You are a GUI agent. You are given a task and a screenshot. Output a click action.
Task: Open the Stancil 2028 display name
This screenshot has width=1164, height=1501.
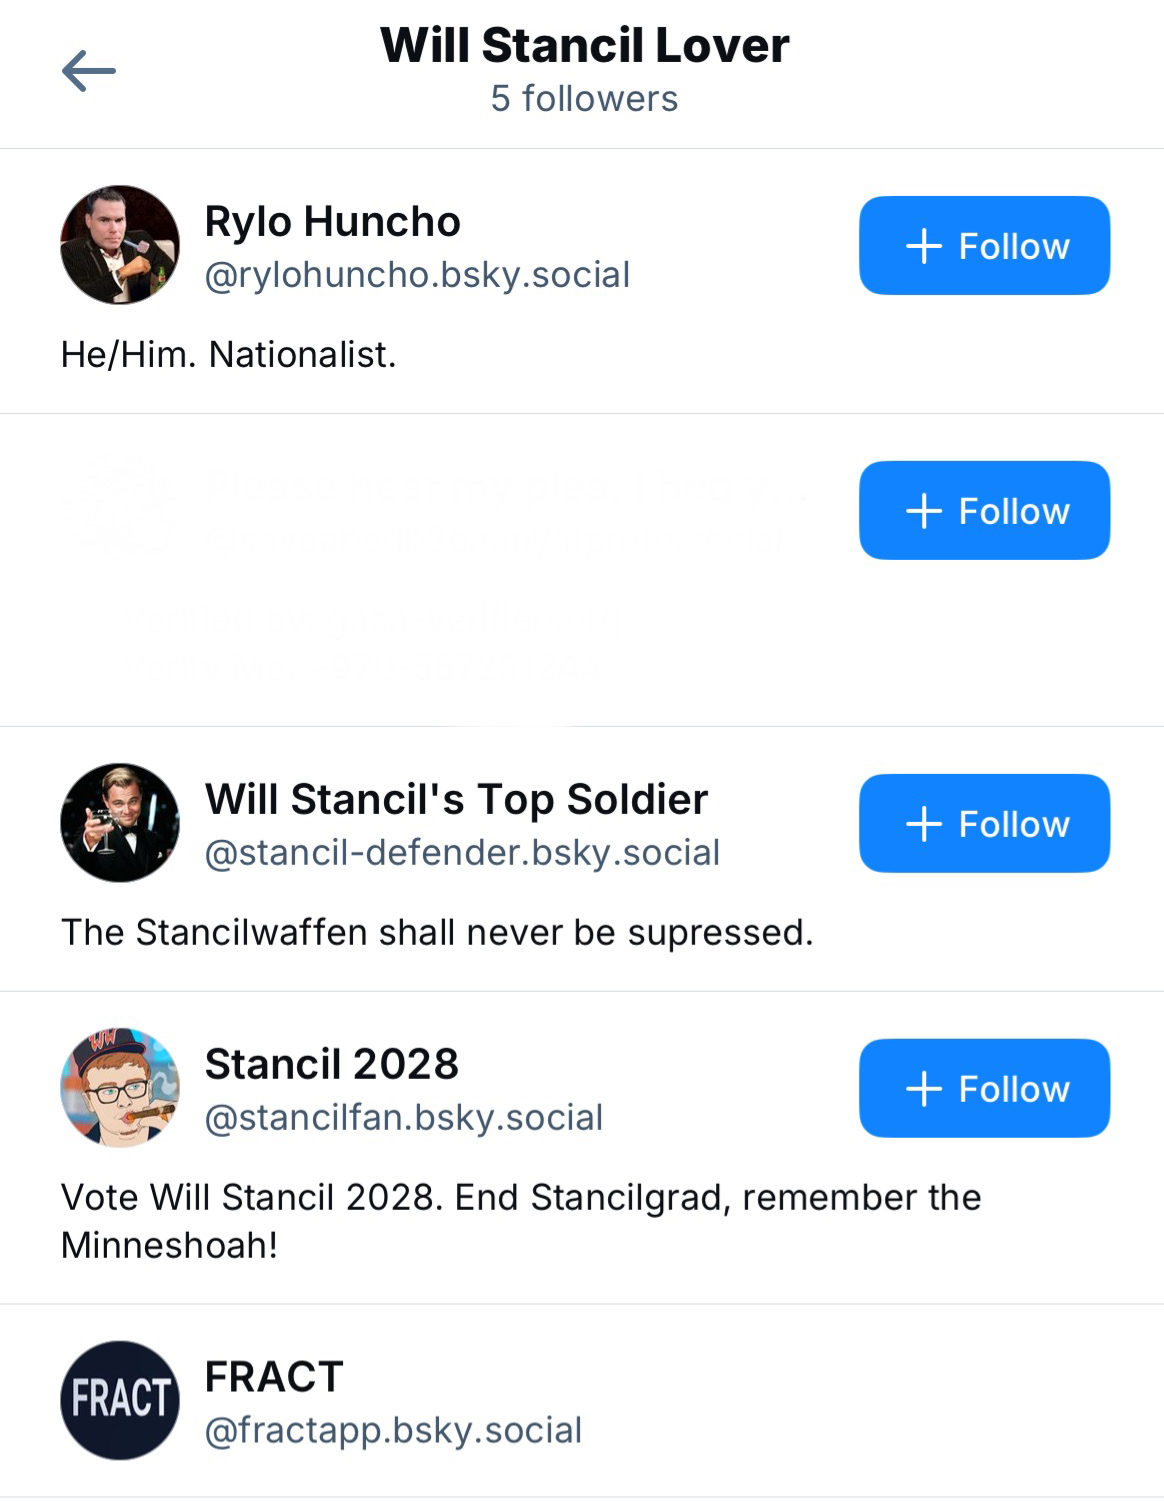point(331,1064)
